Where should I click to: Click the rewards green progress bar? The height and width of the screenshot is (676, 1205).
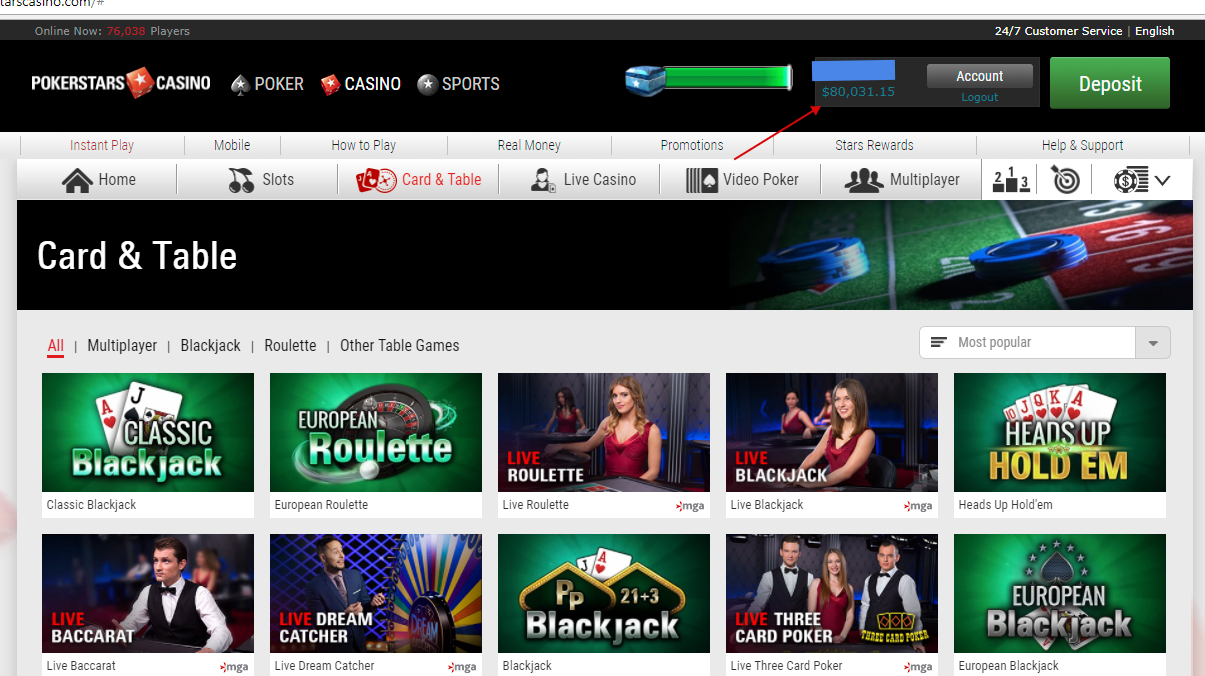(x=727, y=78)
